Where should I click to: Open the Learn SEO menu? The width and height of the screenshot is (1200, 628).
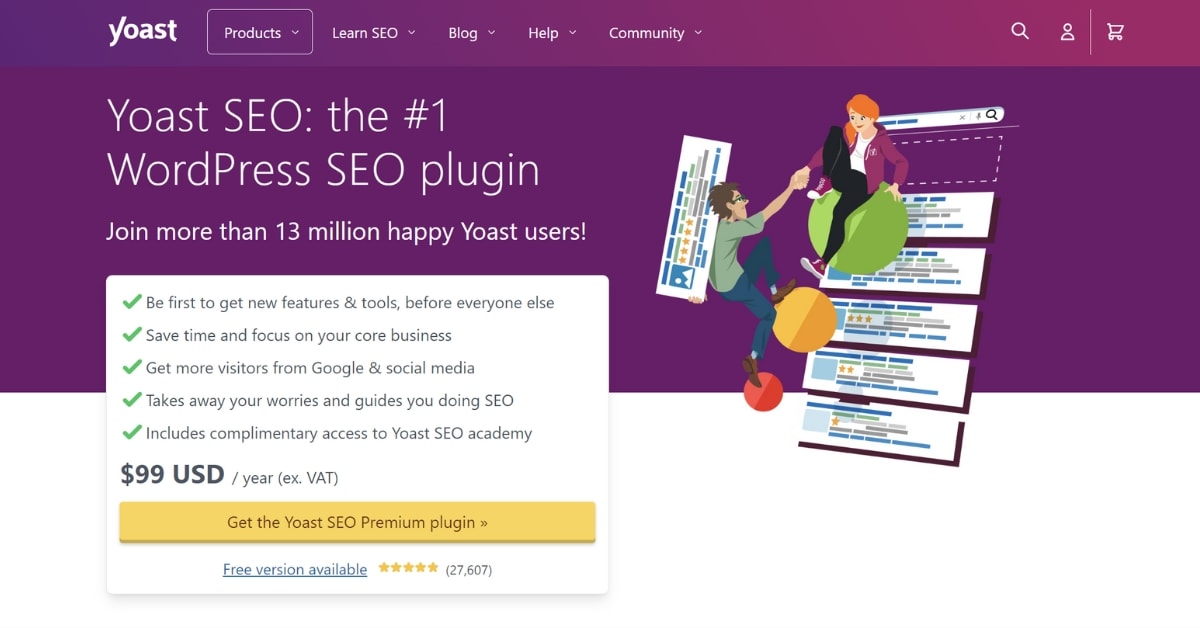(374, 32)
